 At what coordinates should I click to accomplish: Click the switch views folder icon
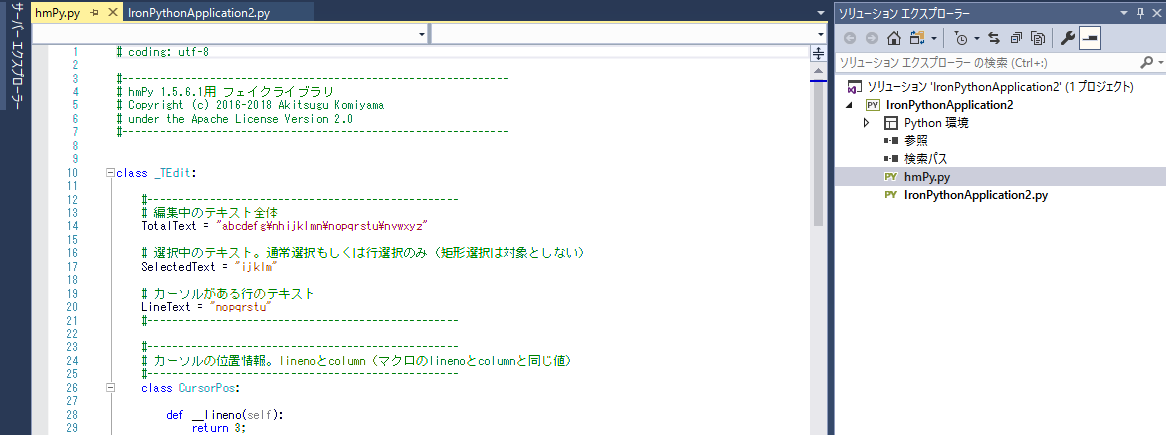[917, 38]
